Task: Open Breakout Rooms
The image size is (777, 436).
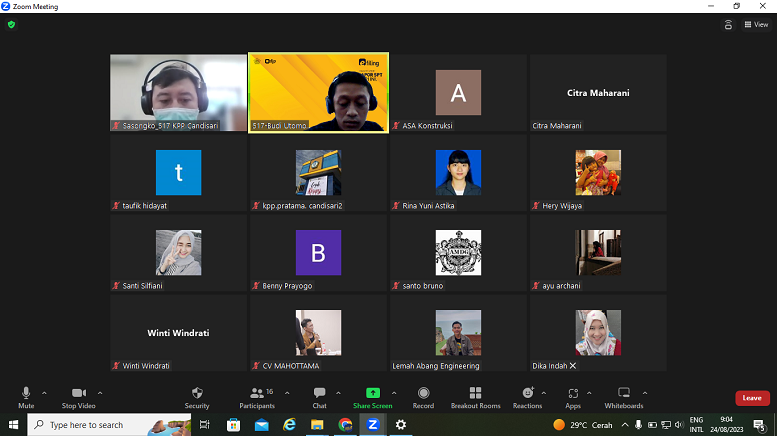Action: (475, 394)
